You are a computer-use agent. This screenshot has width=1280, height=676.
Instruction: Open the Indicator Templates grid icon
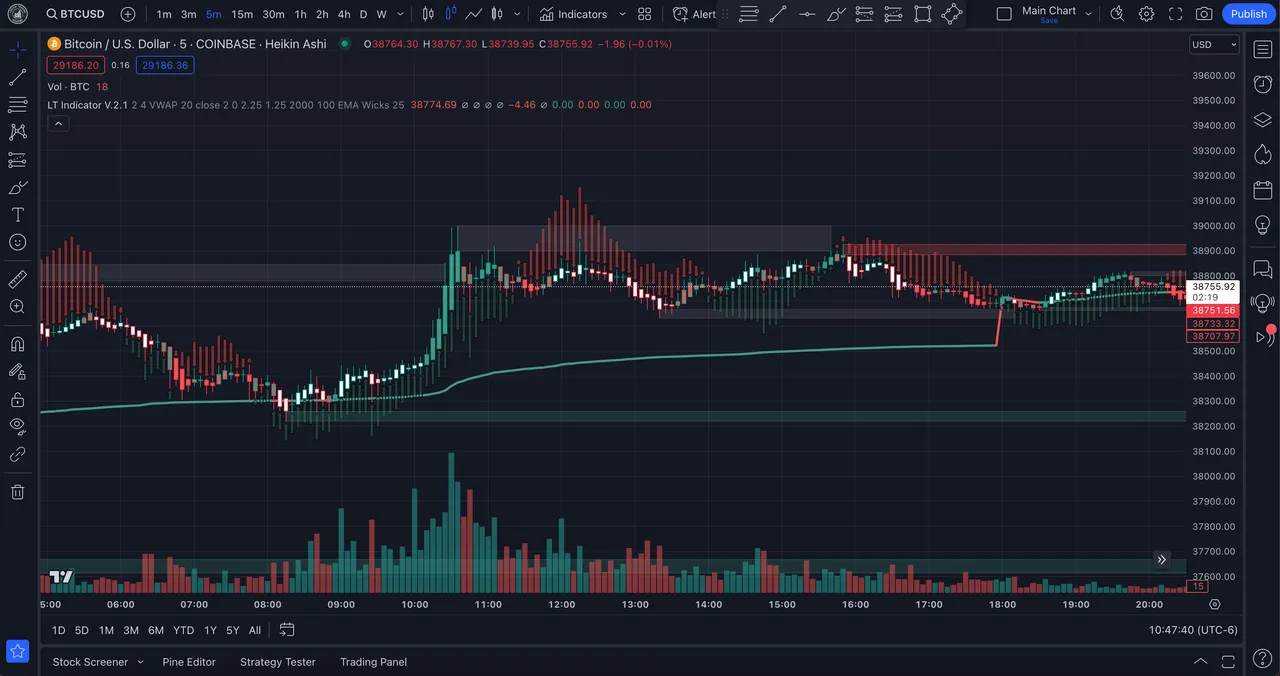(645, 14)
